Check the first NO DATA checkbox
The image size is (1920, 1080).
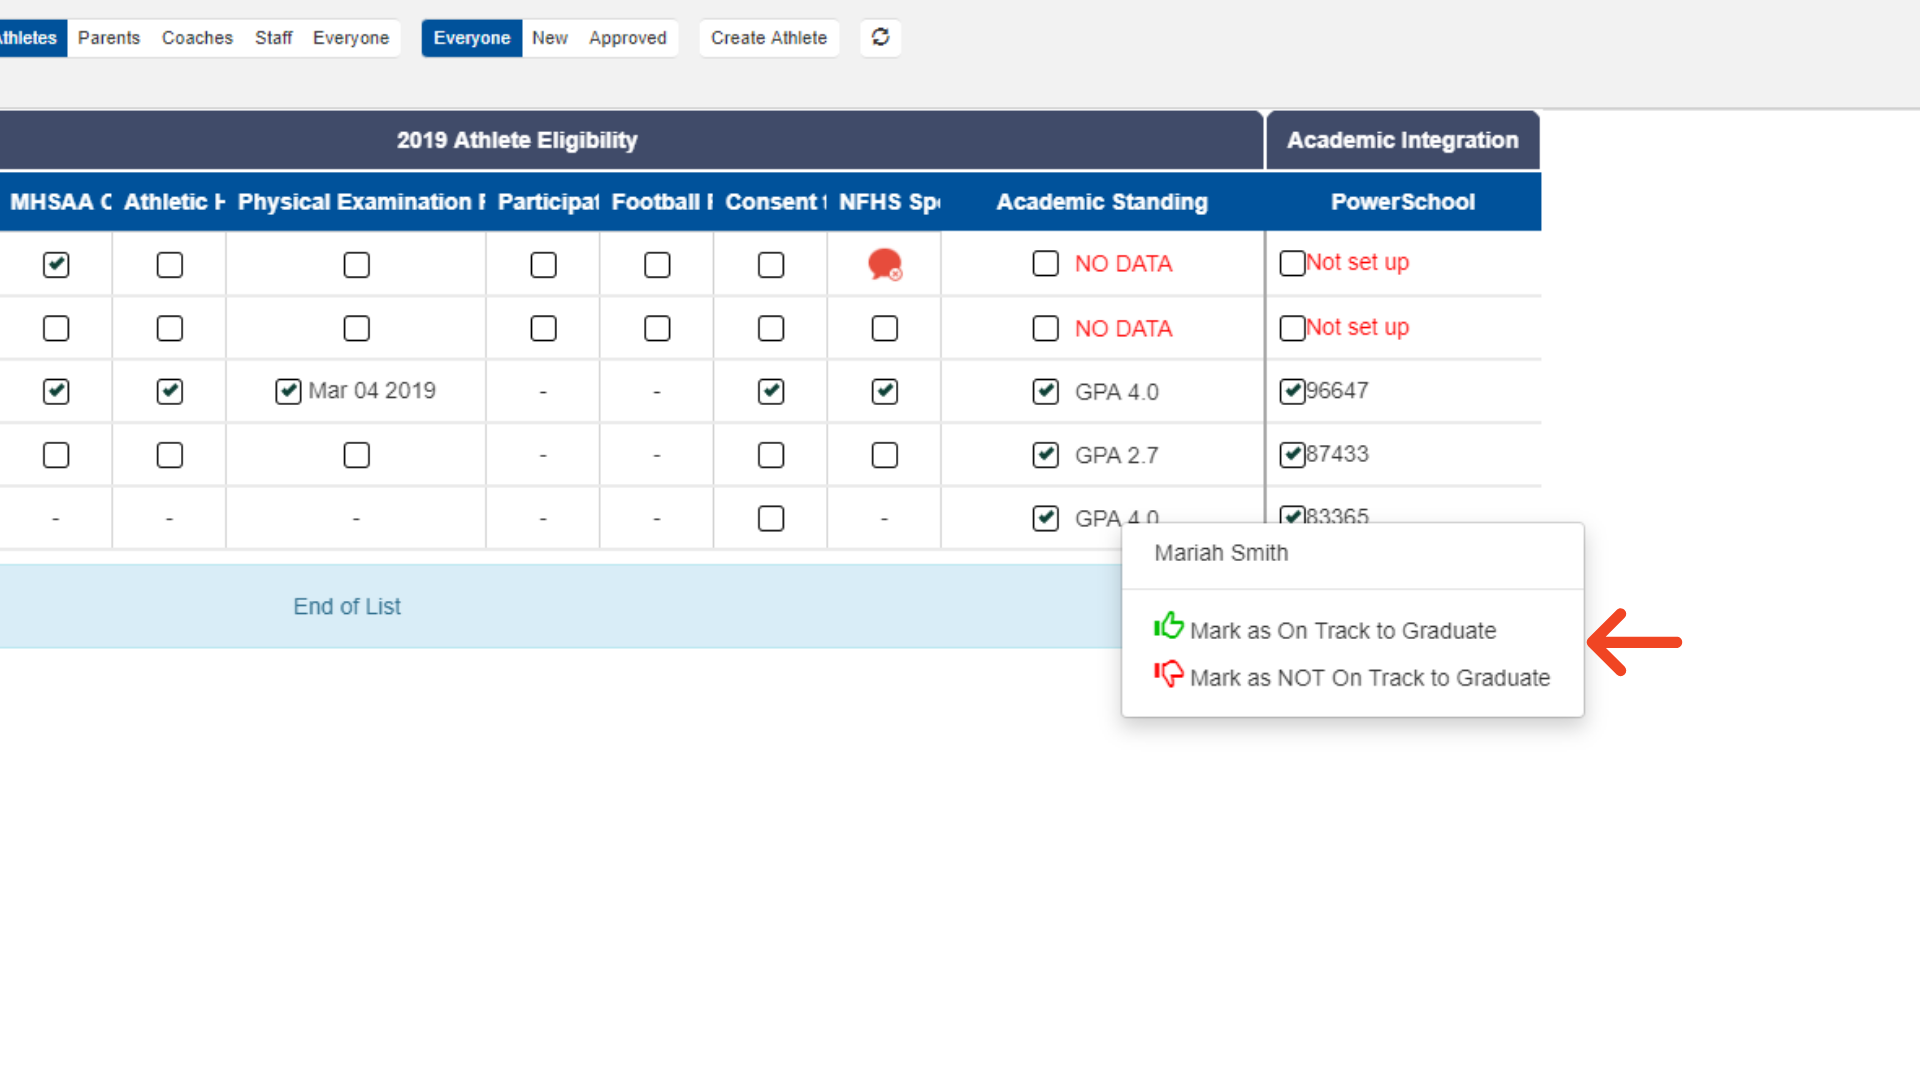tap(1045, 264)
